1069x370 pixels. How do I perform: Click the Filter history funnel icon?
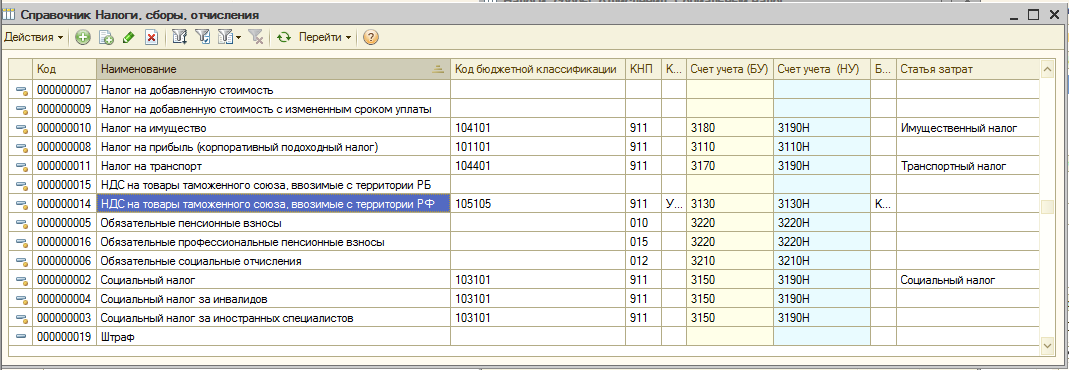224,38
